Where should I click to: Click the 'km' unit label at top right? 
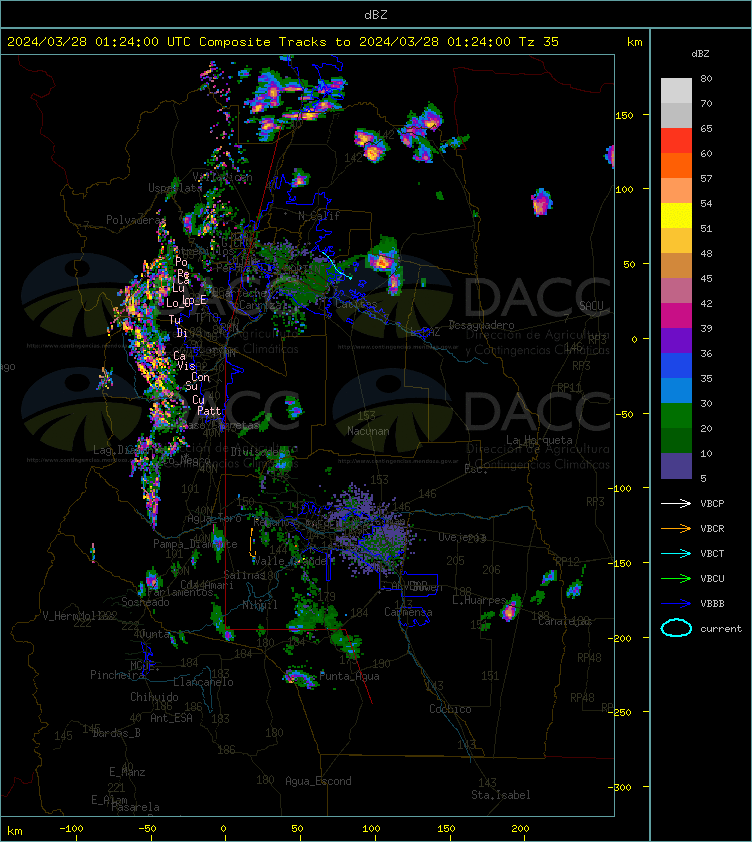[634, 41]
